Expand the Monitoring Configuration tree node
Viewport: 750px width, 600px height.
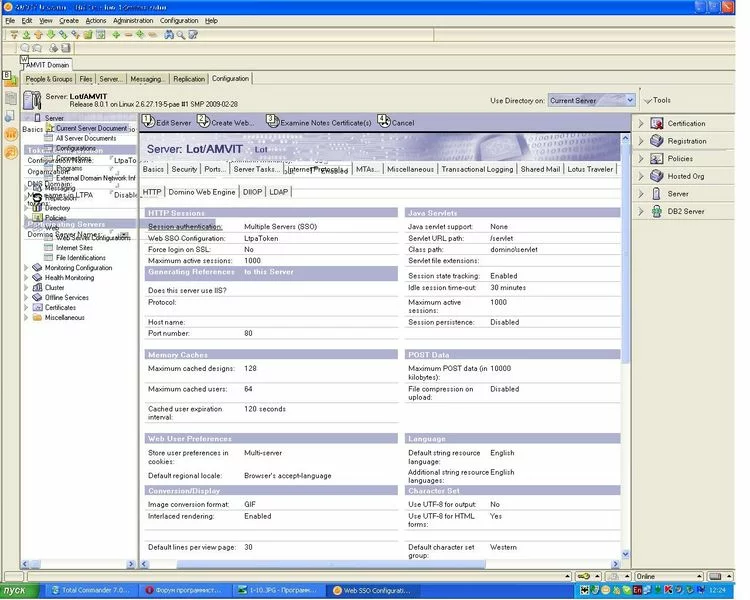(x=27, y=268)
